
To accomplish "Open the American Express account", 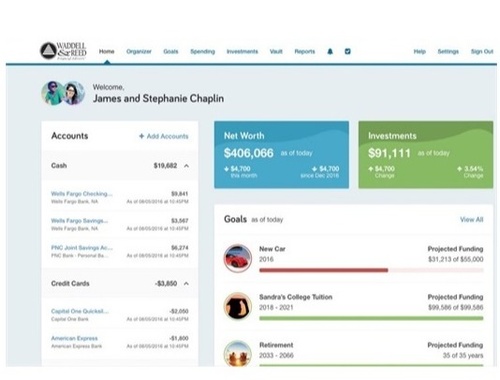I will tap(74, 338).
